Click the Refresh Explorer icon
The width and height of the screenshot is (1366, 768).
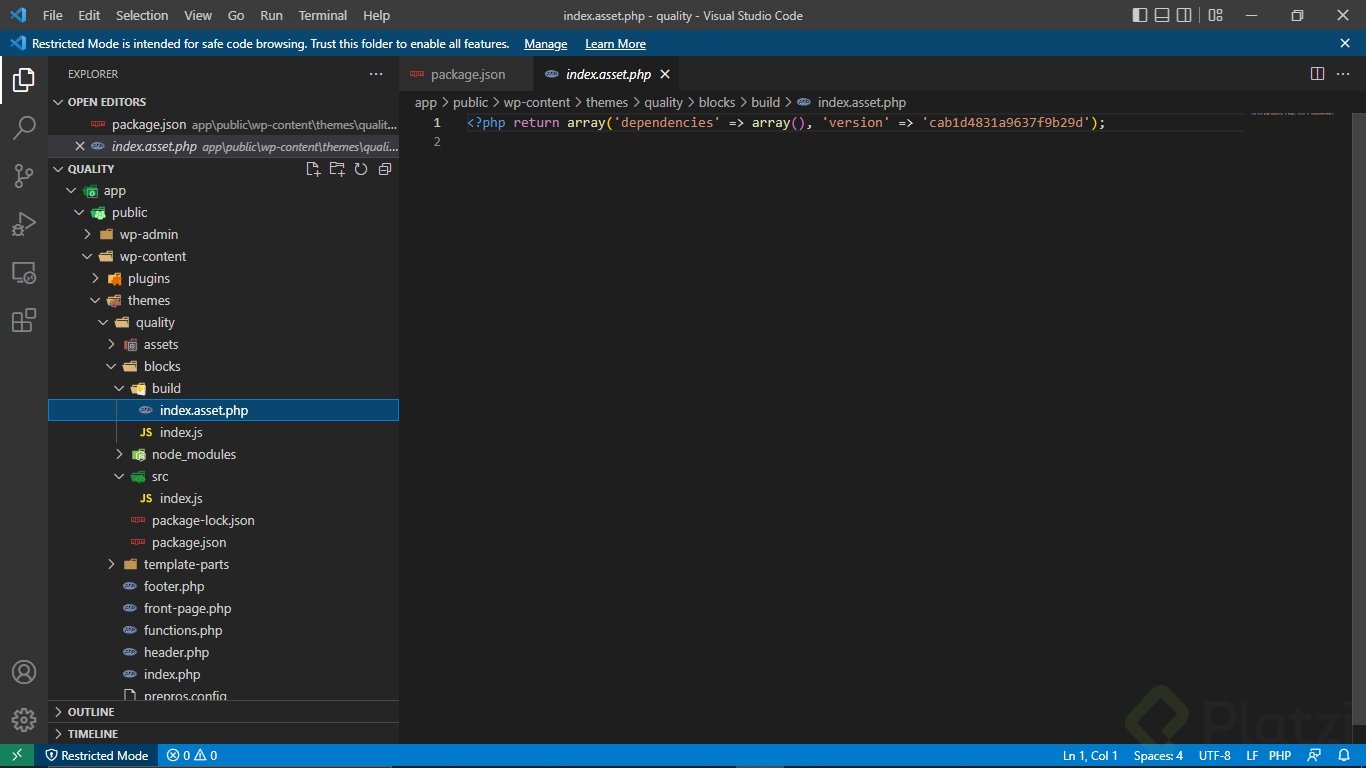pyautogui.click(x=361, y=169)
